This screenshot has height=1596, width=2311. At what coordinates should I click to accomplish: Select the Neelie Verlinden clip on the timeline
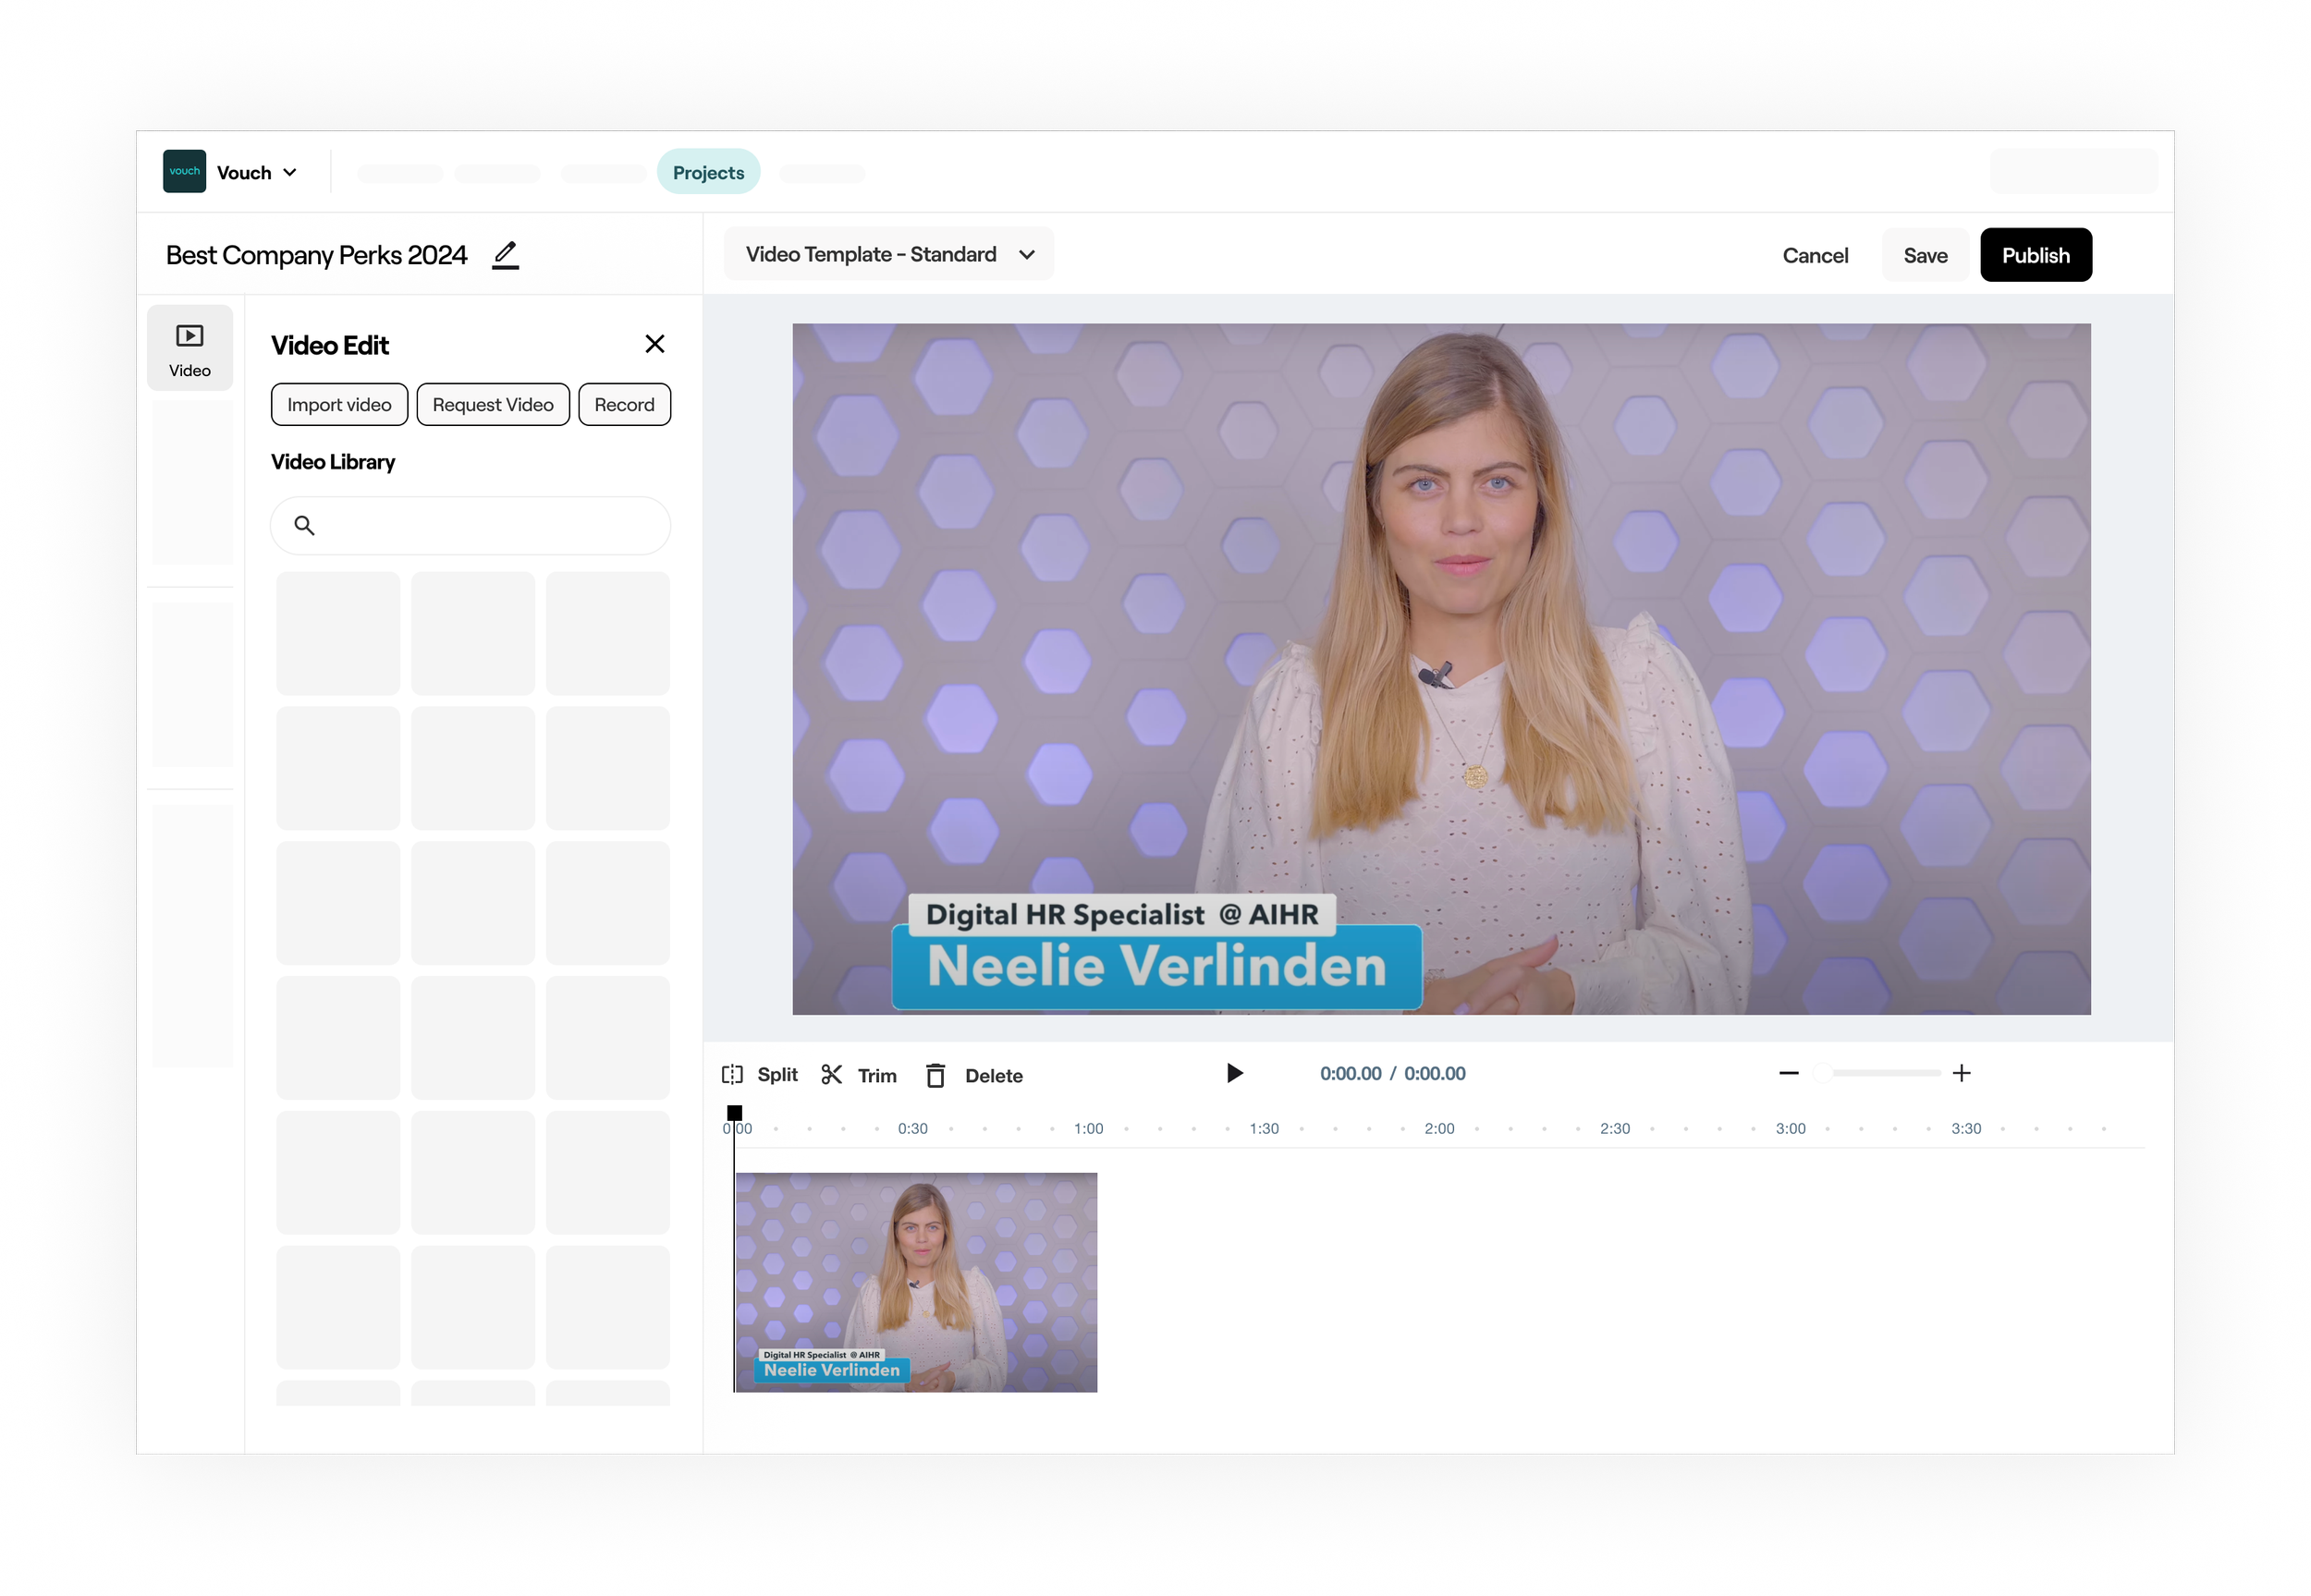click(x=916, y=1282)
